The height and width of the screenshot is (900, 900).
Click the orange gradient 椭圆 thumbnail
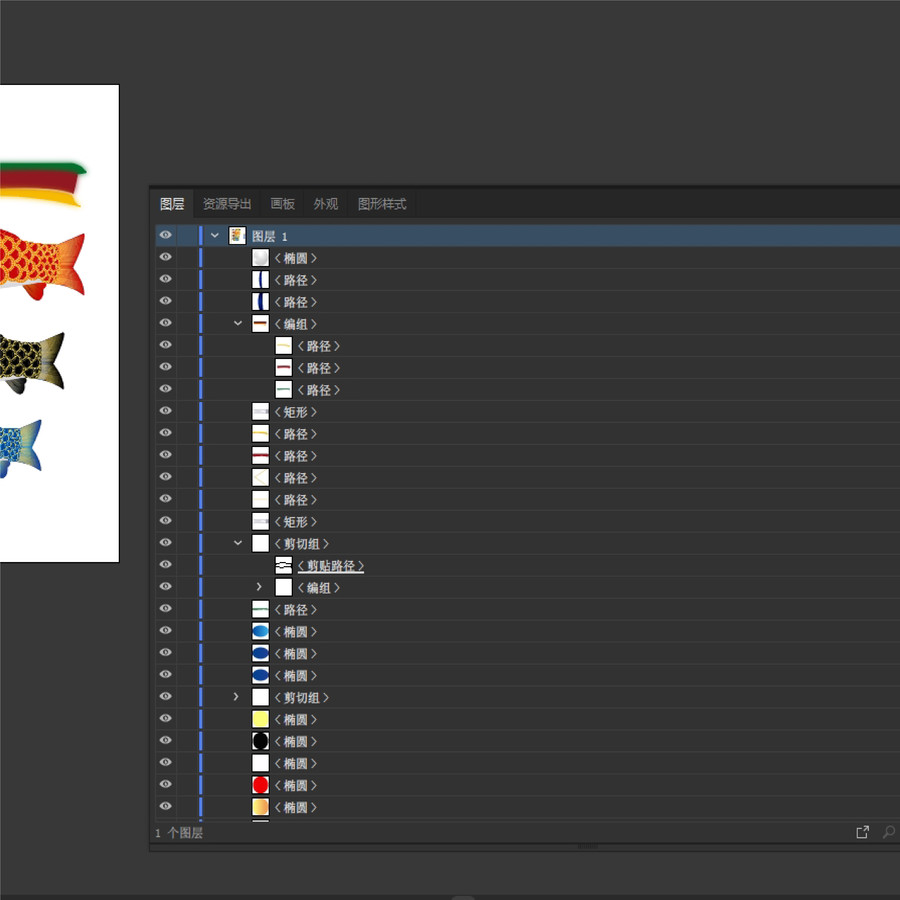coord(261,807)
